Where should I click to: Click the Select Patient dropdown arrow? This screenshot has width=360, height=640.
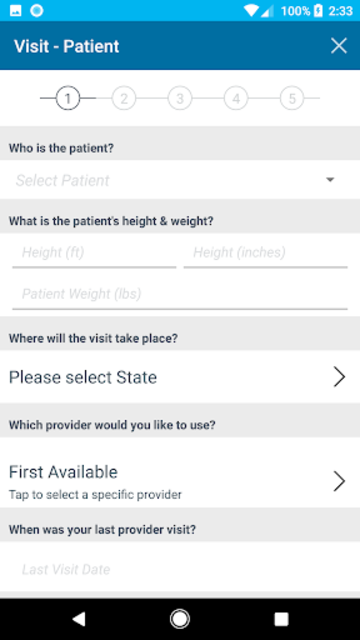click(330, 180)
